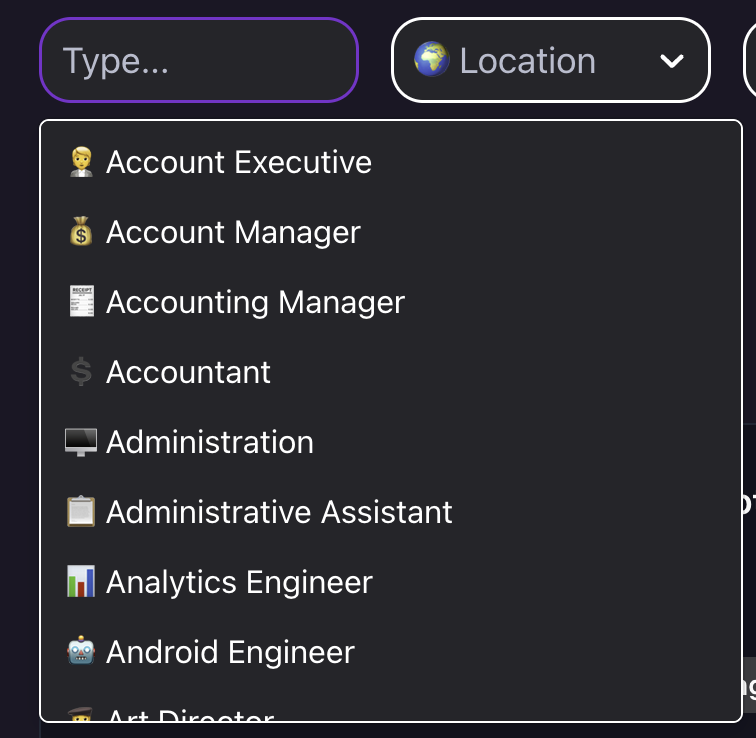Select Account Executive from the list

pos(239,162)
